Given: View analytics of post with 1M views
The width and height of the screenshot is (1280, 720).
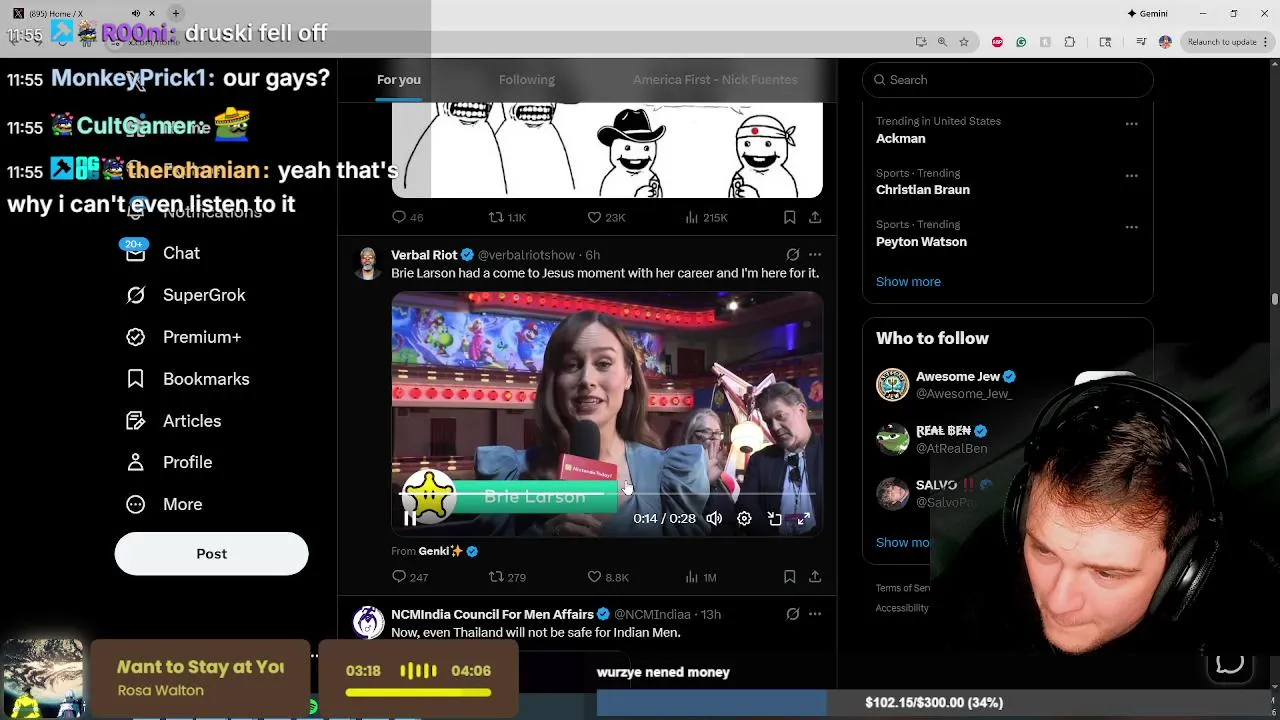Looking at the screenshot, I should [700, 577].
